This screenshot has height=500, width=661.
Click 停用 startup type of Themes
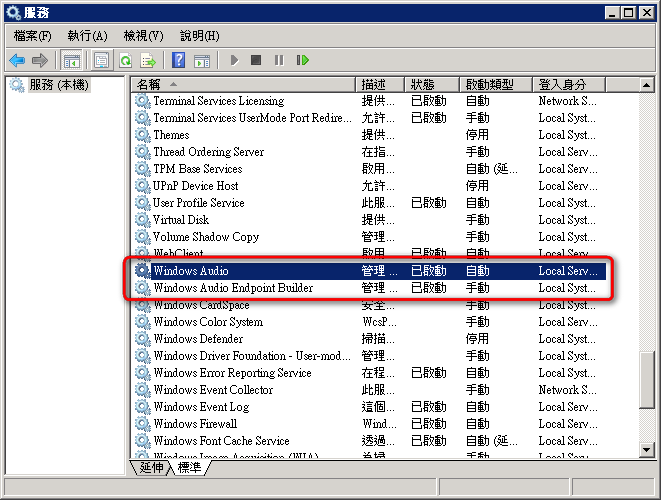(x=477, y=135)
